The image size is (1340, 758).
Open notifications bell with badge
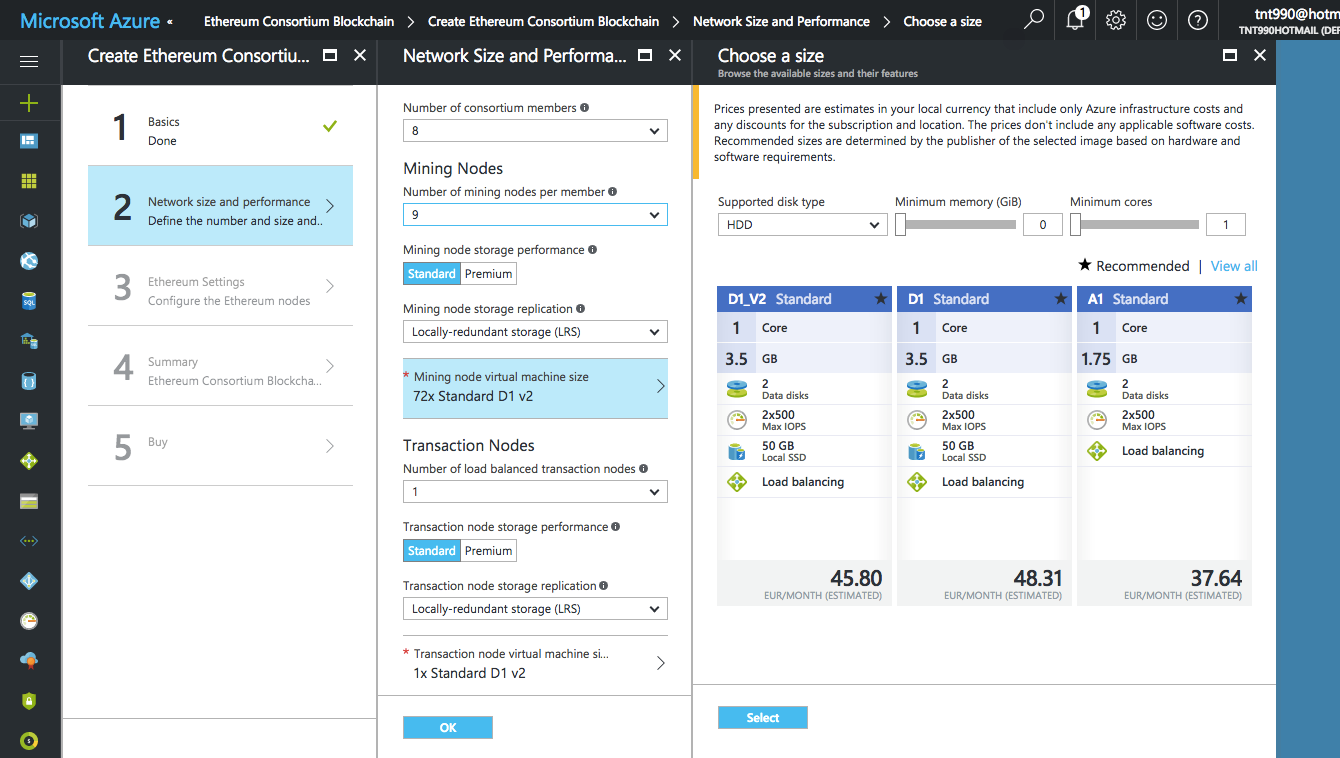click(x=1077, y=20)
